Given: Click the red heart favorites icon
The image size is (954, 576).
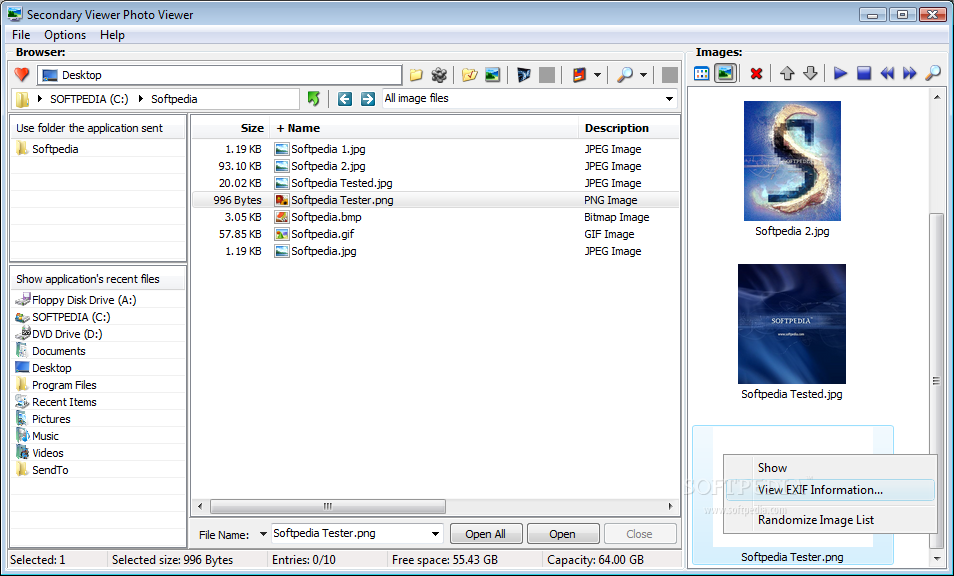Looking at the screenshot, I should click(22, 75).
